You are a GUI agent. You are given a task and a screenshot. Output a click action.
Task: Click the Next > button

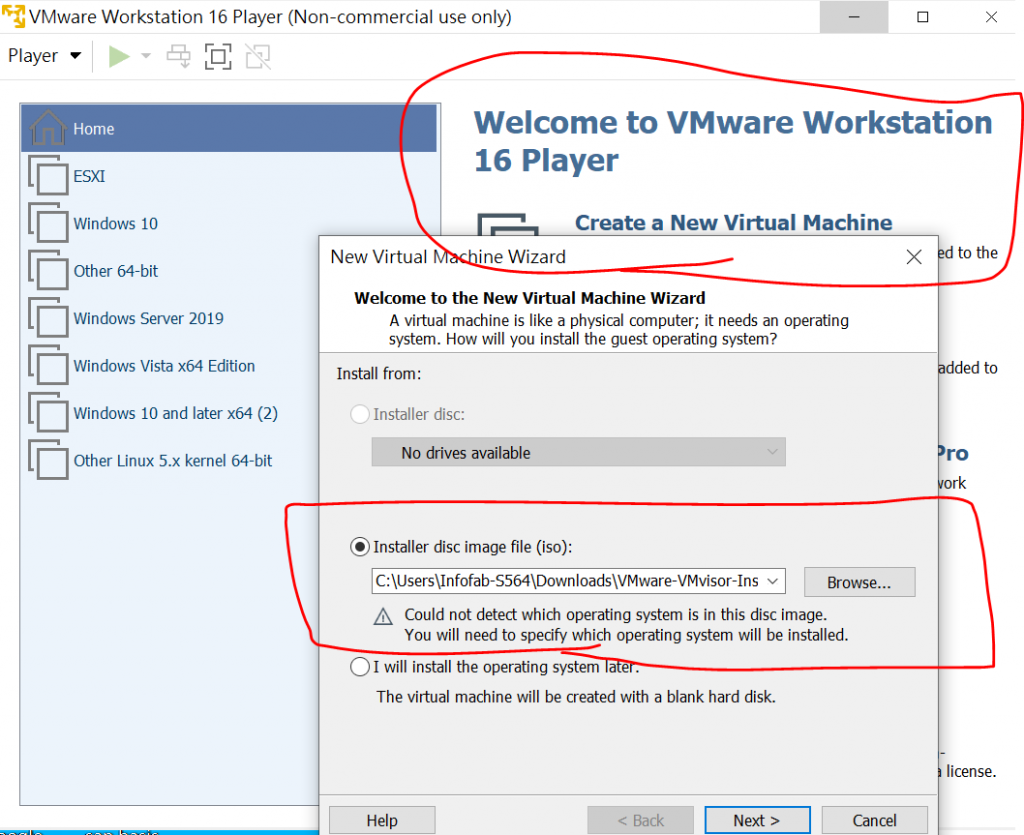pos(757,821)
